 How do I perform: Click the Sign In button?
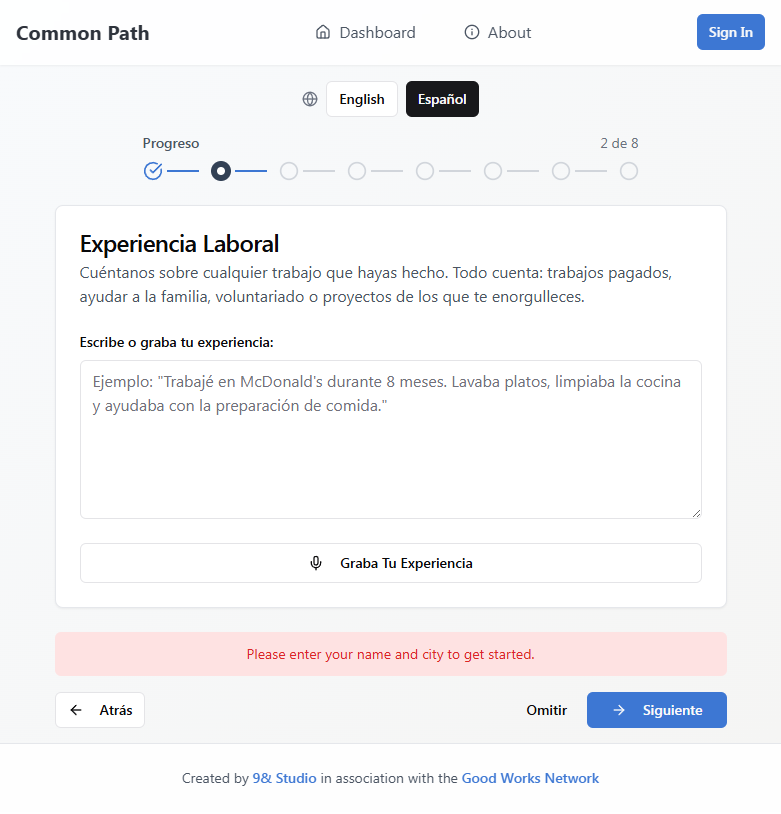(x=730, y=31)
